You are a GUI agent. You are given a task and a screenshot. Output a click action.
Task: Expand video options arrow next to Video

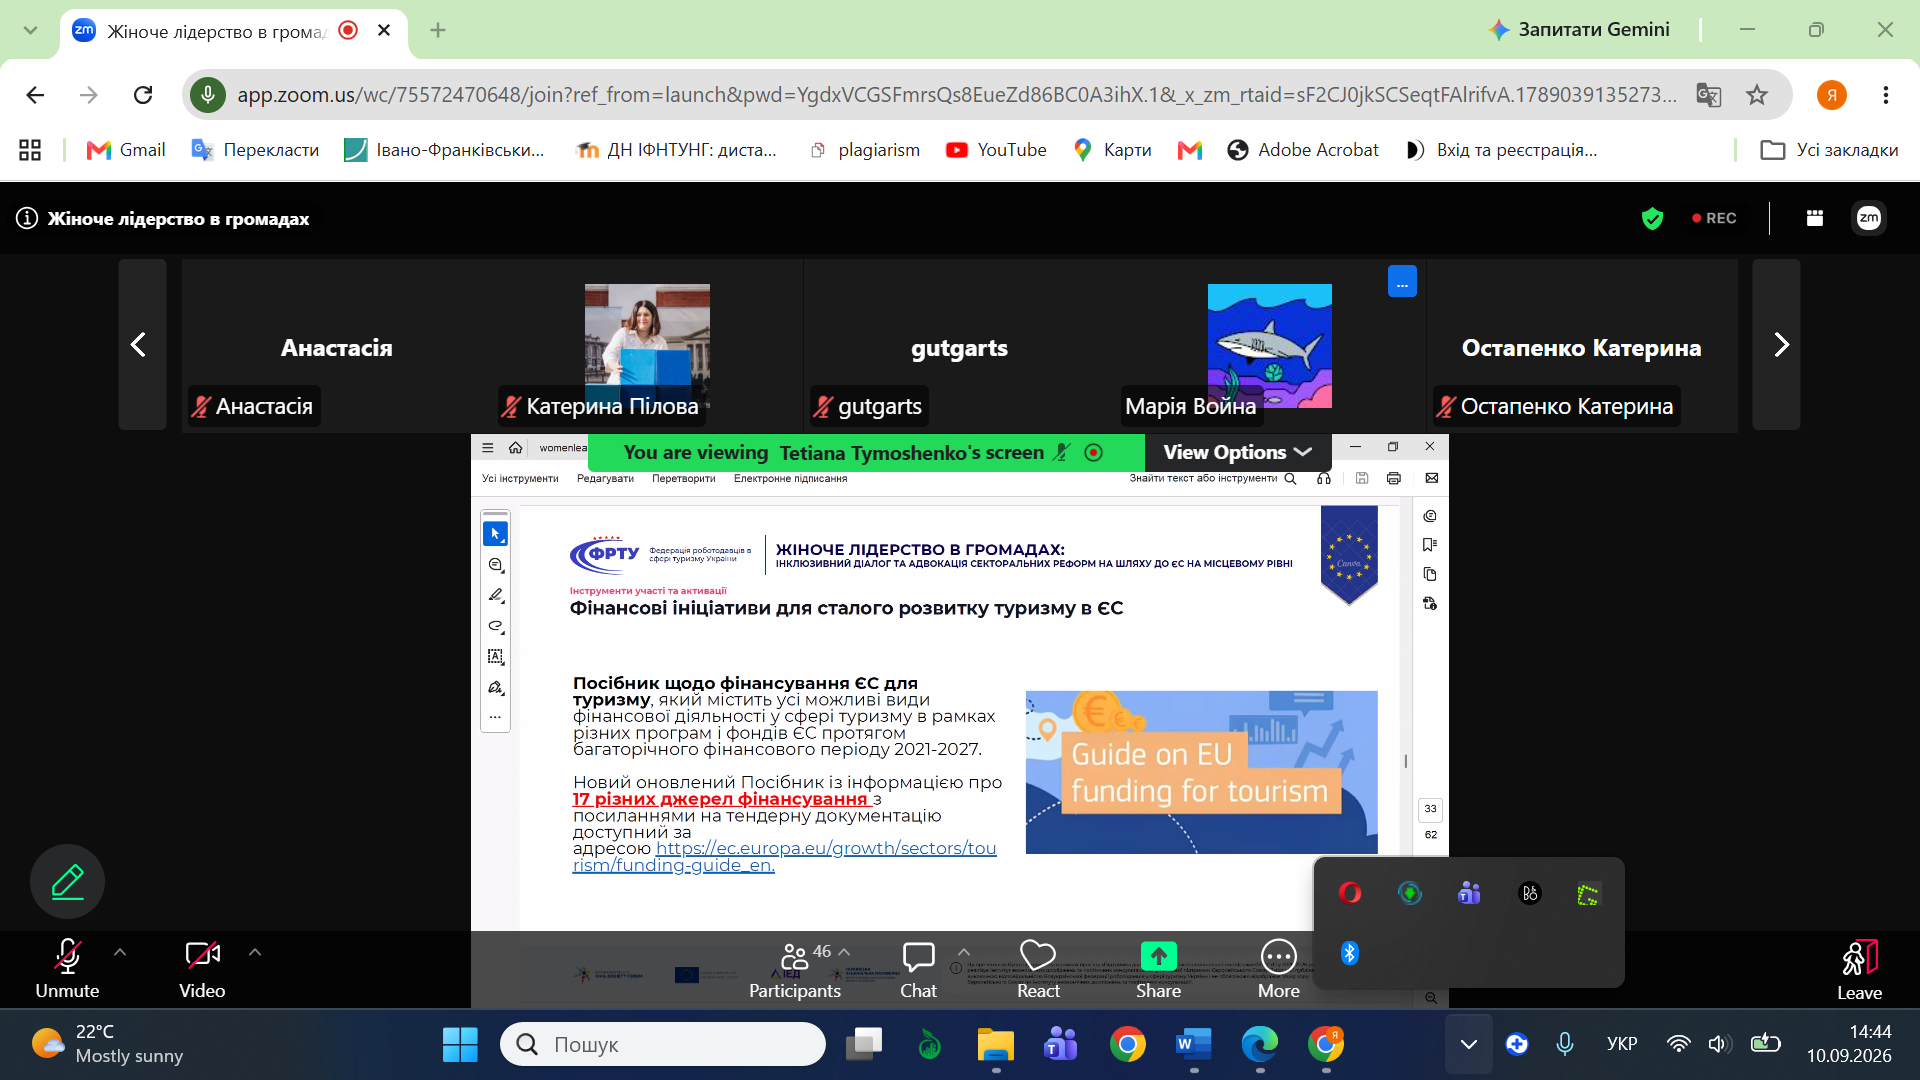[255, 953]
